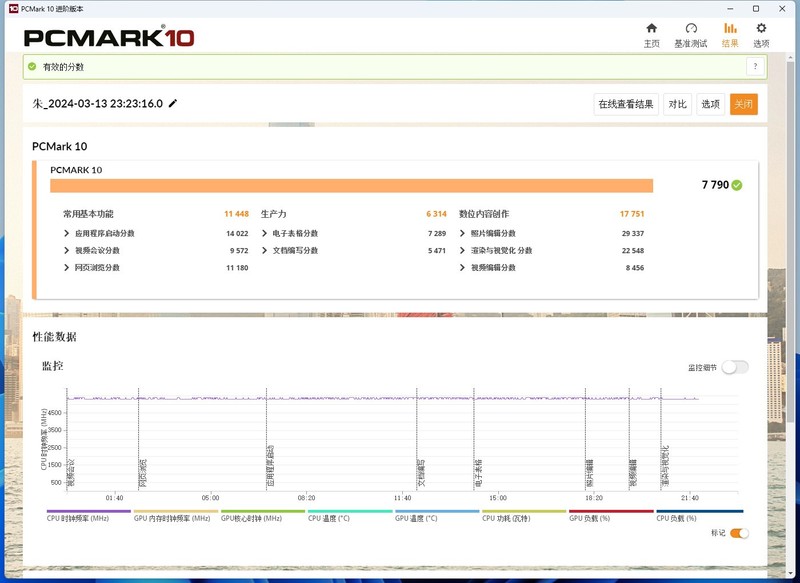
Task: Expand the 照片编辑分数 row
Action: (x=463, y=233)
